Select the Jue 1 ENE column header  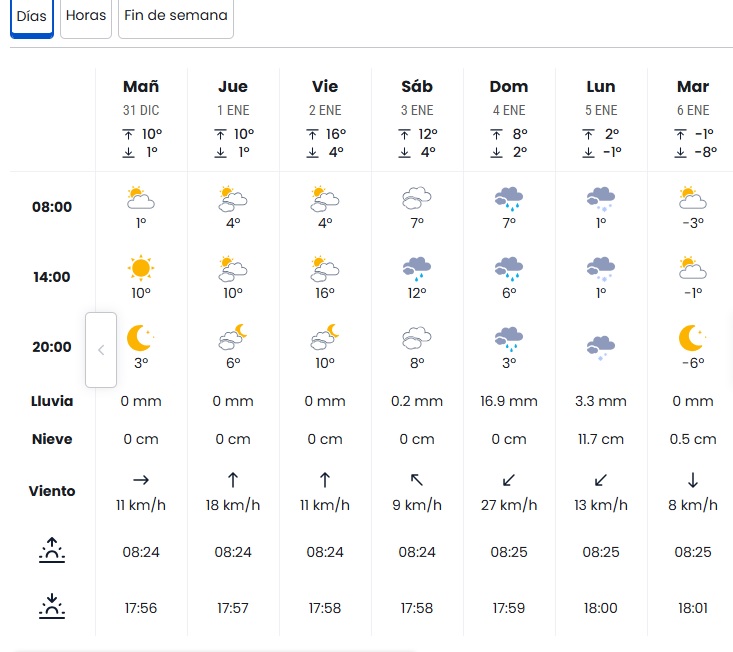(233, 97)
